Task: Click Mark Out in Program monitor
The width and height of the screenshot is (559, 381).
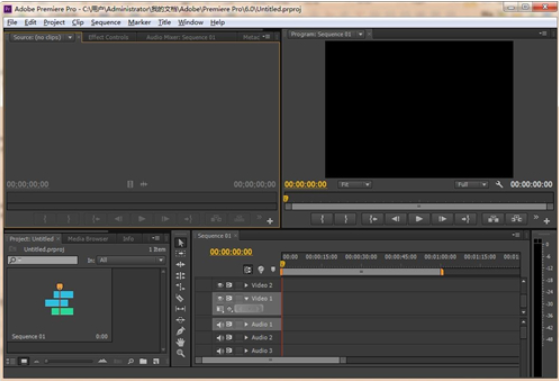Action: (345, 219)
